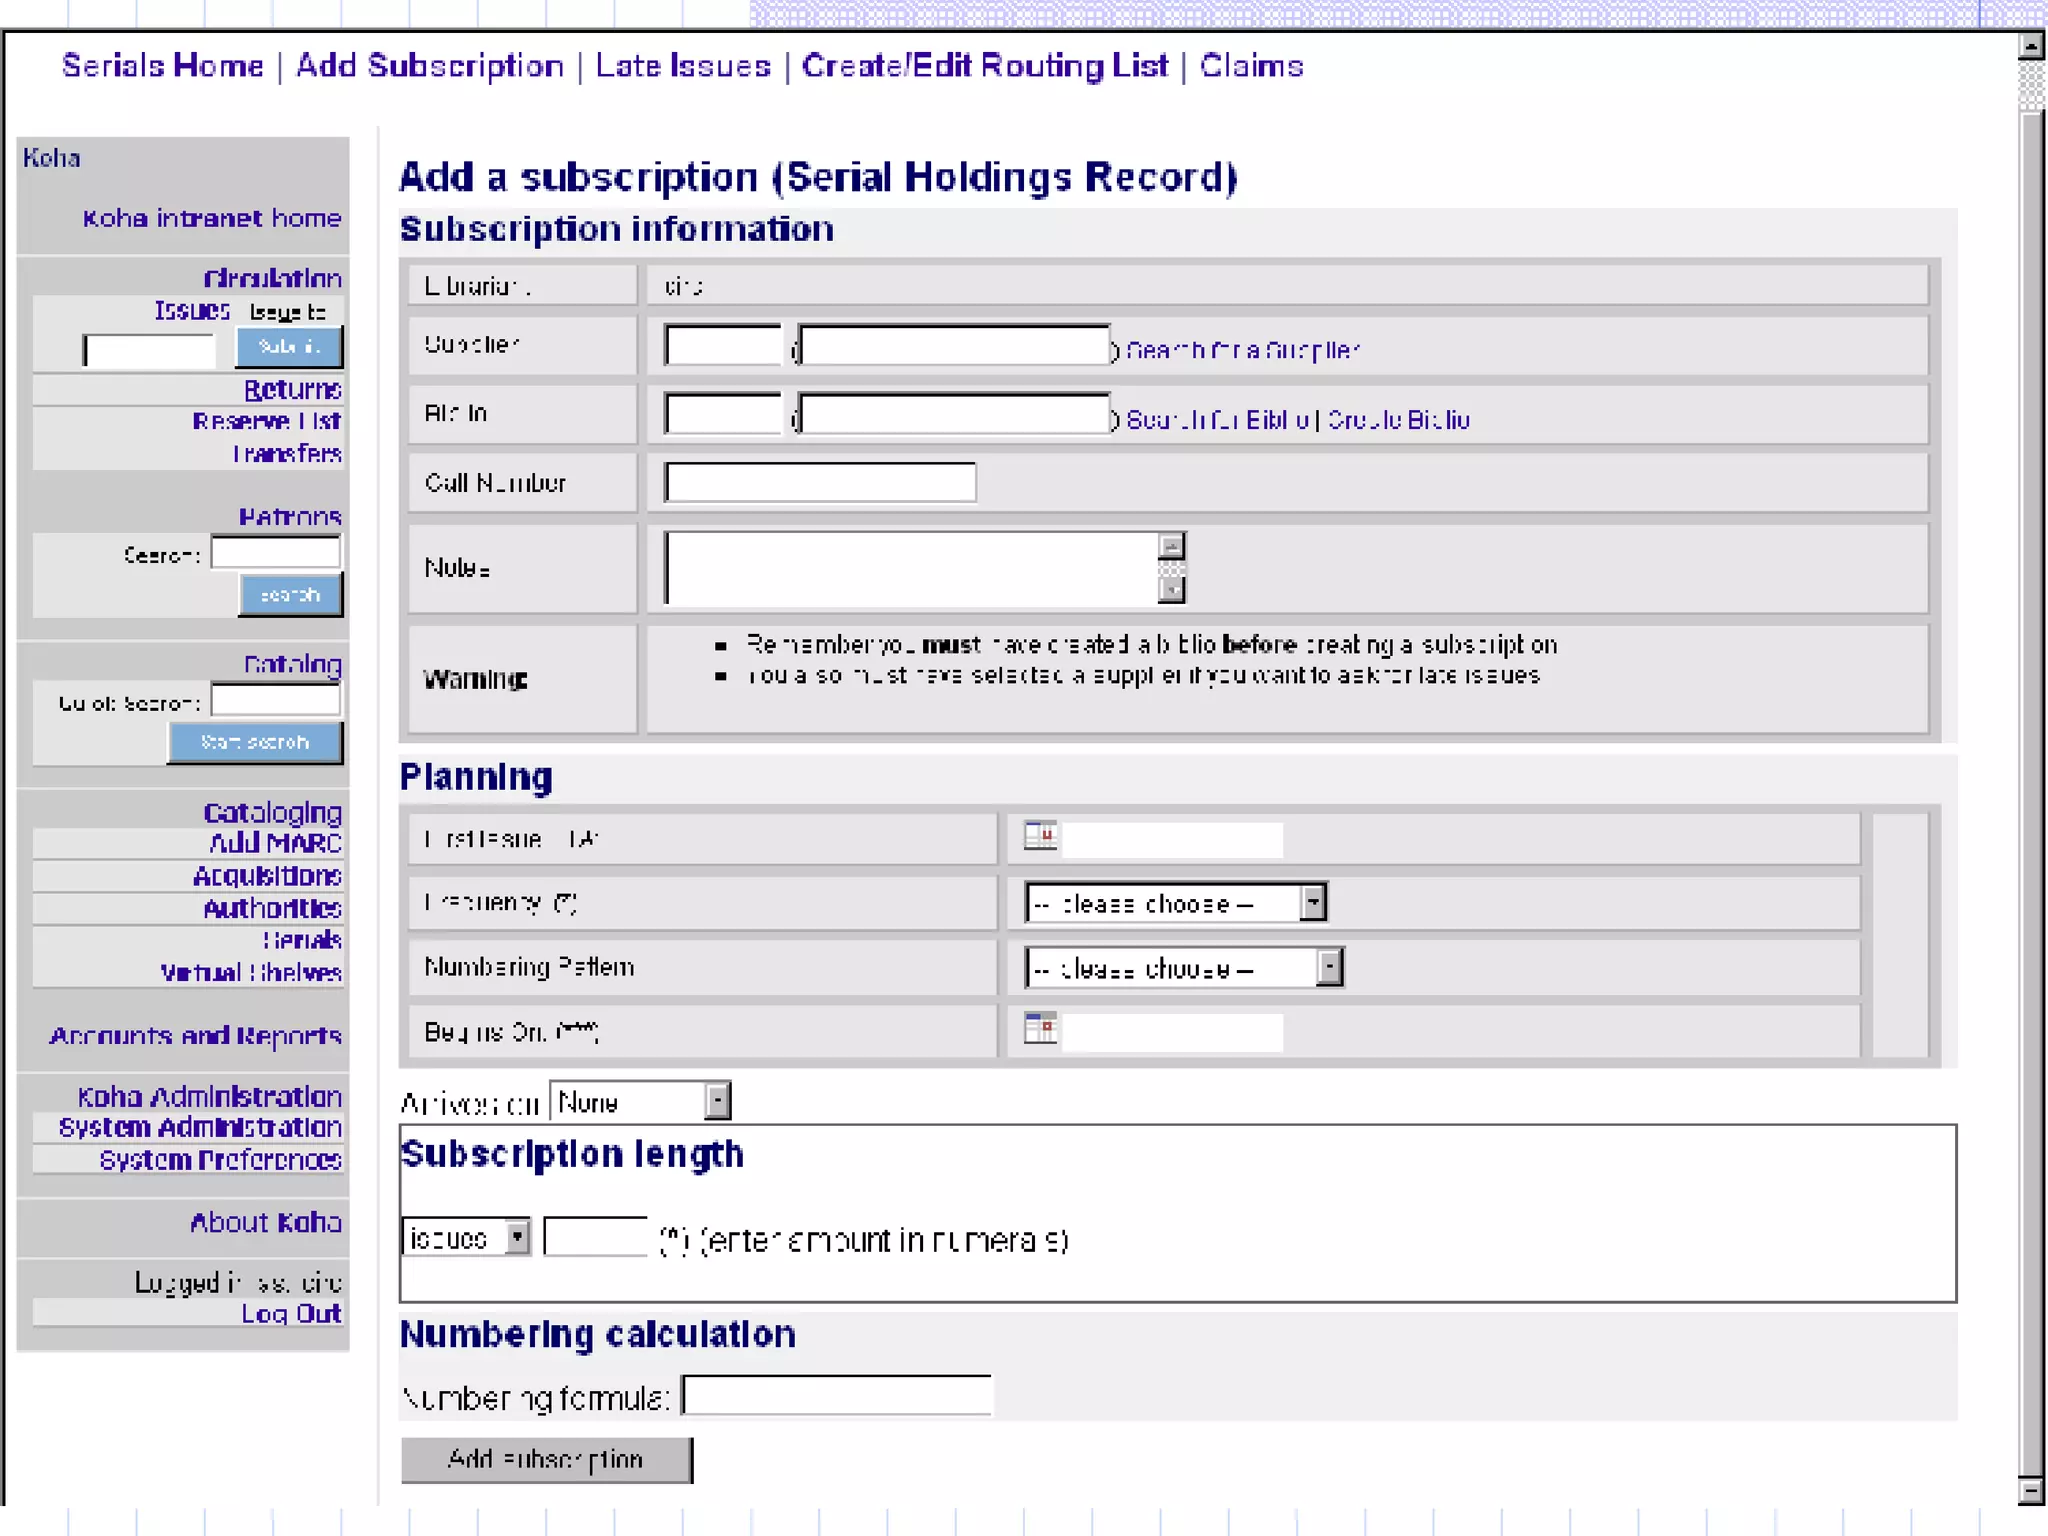2048x1536 pixels.
Task: Click page scrollbar up arrow
Action: (2031, 47)
